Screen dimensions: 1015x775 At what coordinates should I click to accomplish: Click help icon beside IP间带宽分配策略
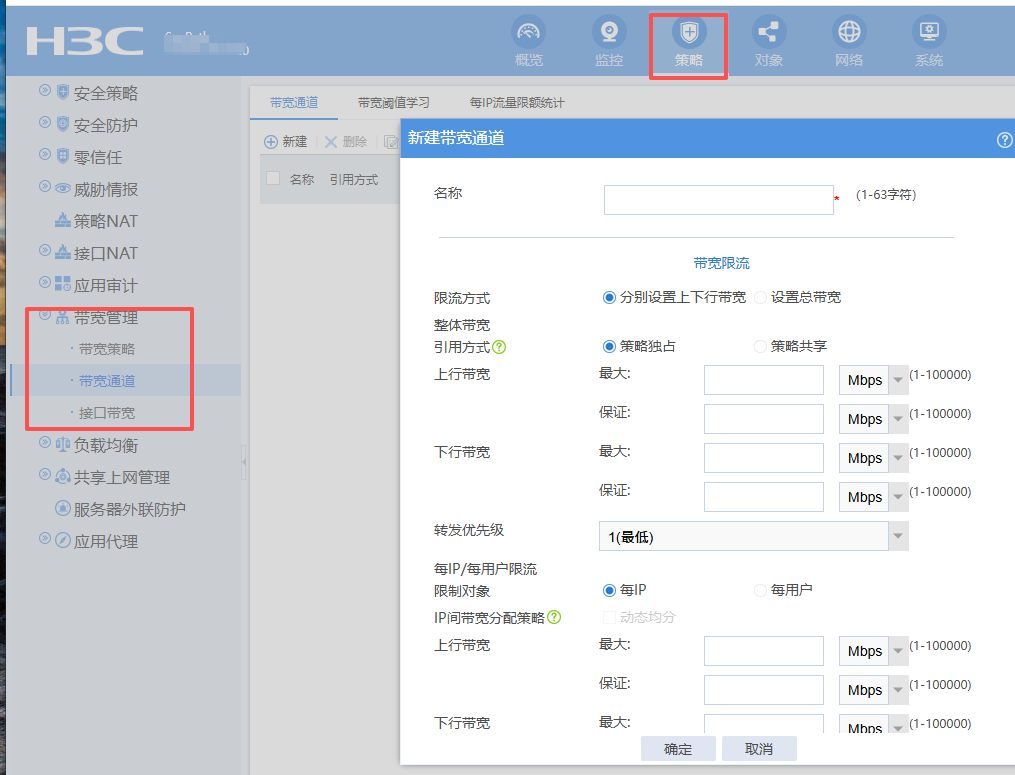554,618
